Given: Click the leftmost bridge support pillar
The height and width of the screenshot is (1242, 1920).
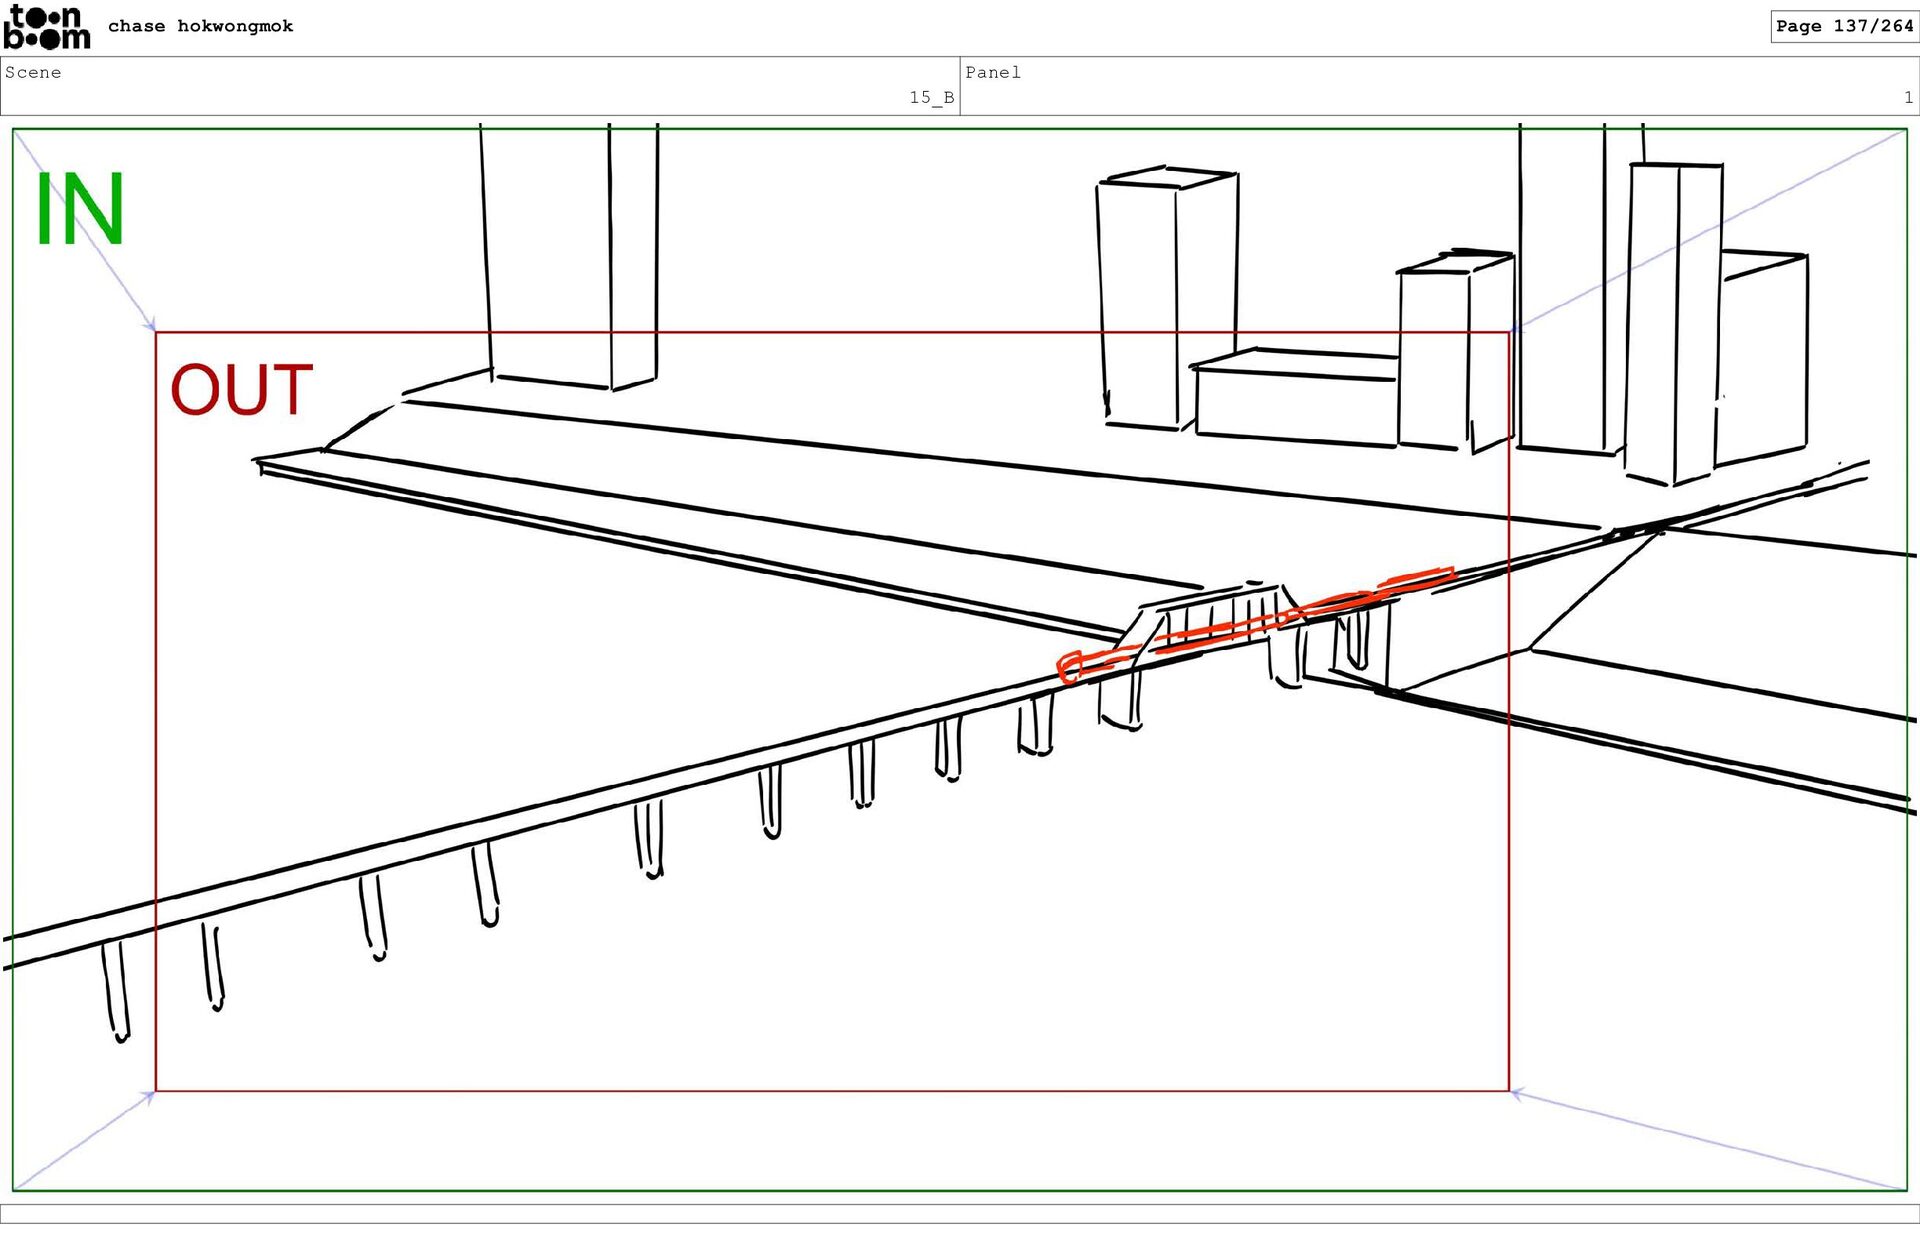Looking at the screenshot, I should pos(116,990).
